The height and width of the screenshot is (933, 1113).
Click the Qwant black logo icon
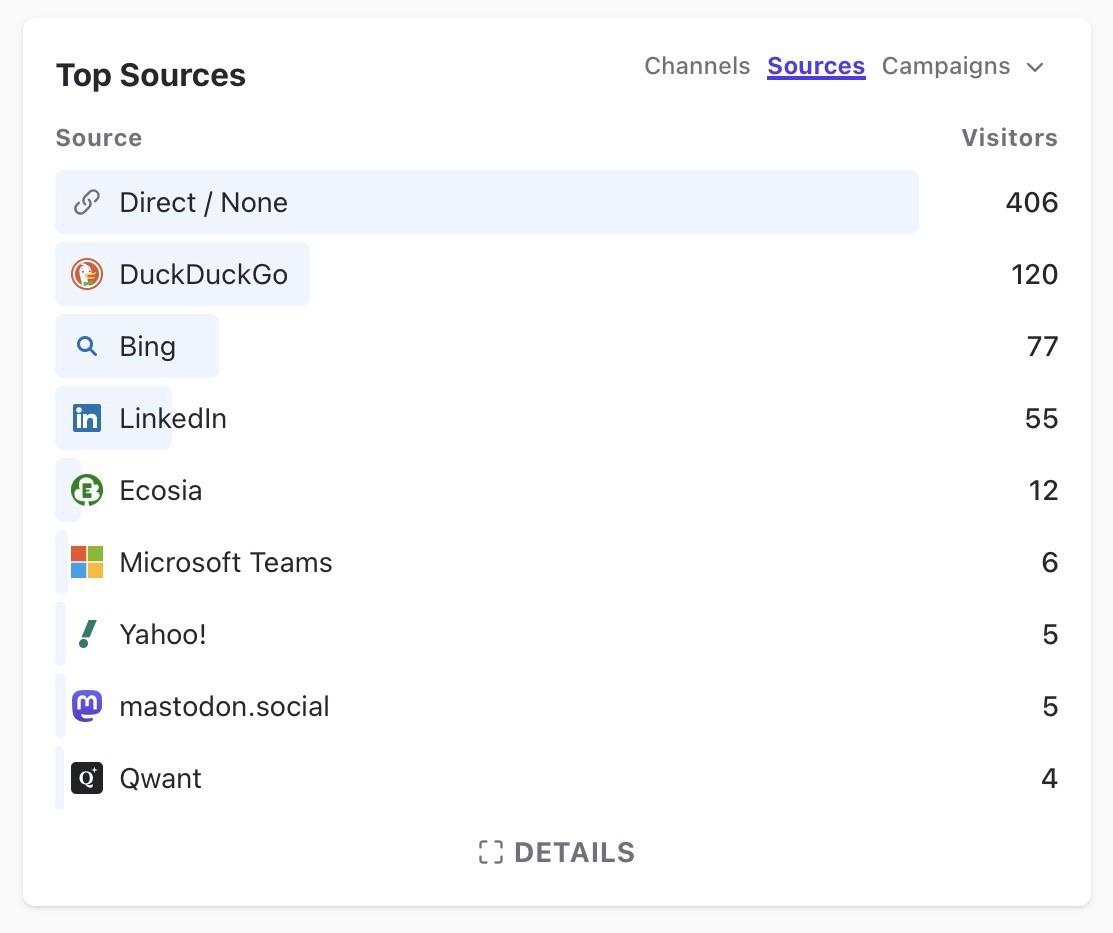87,779
